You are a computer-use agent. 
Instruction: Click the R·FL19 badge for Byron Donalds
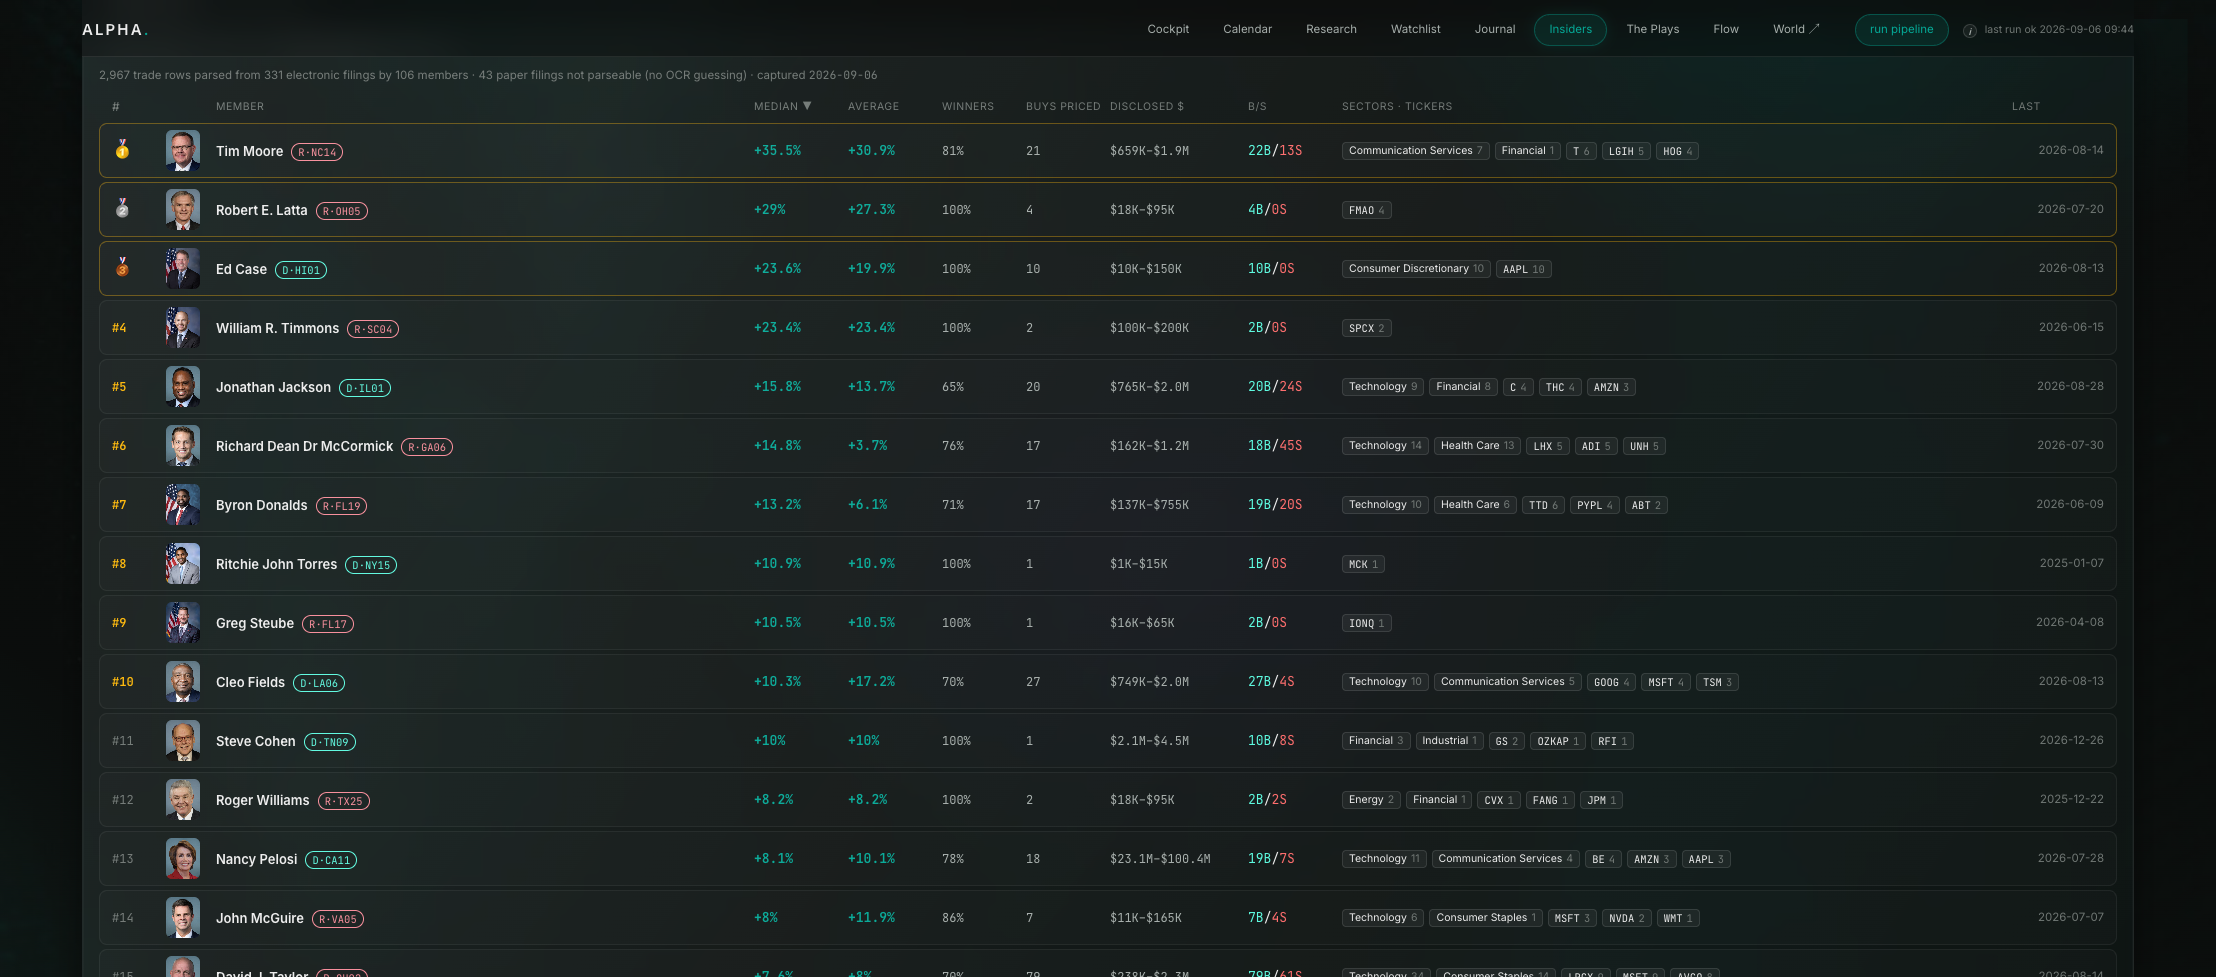[341, 506]
